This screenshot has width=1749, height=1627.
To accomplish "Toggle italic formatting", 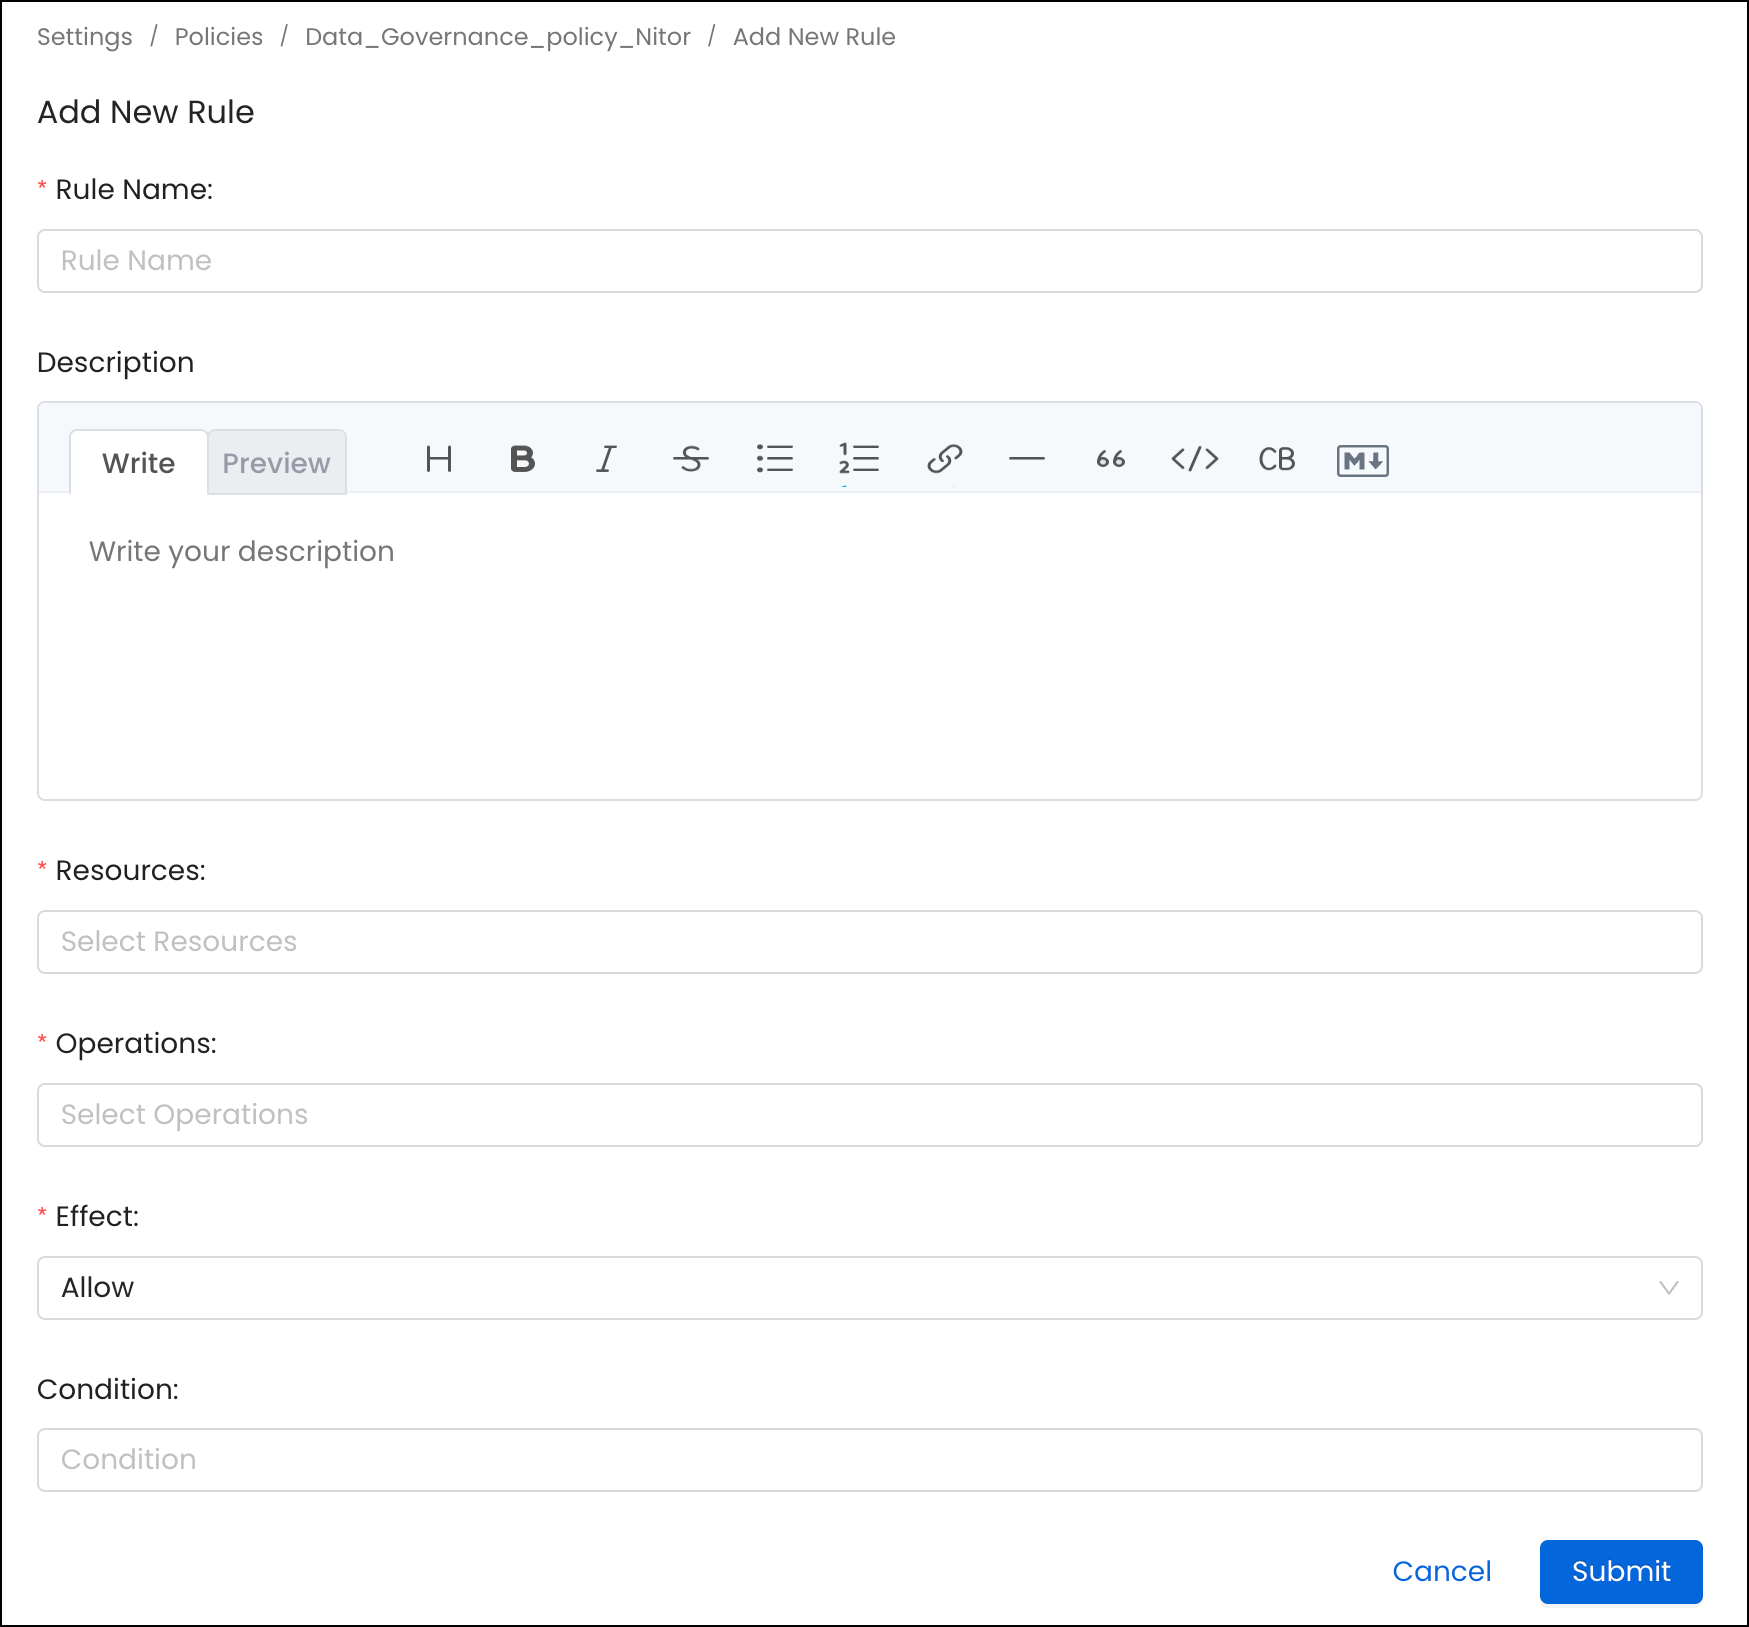I will tap(606, 460).
